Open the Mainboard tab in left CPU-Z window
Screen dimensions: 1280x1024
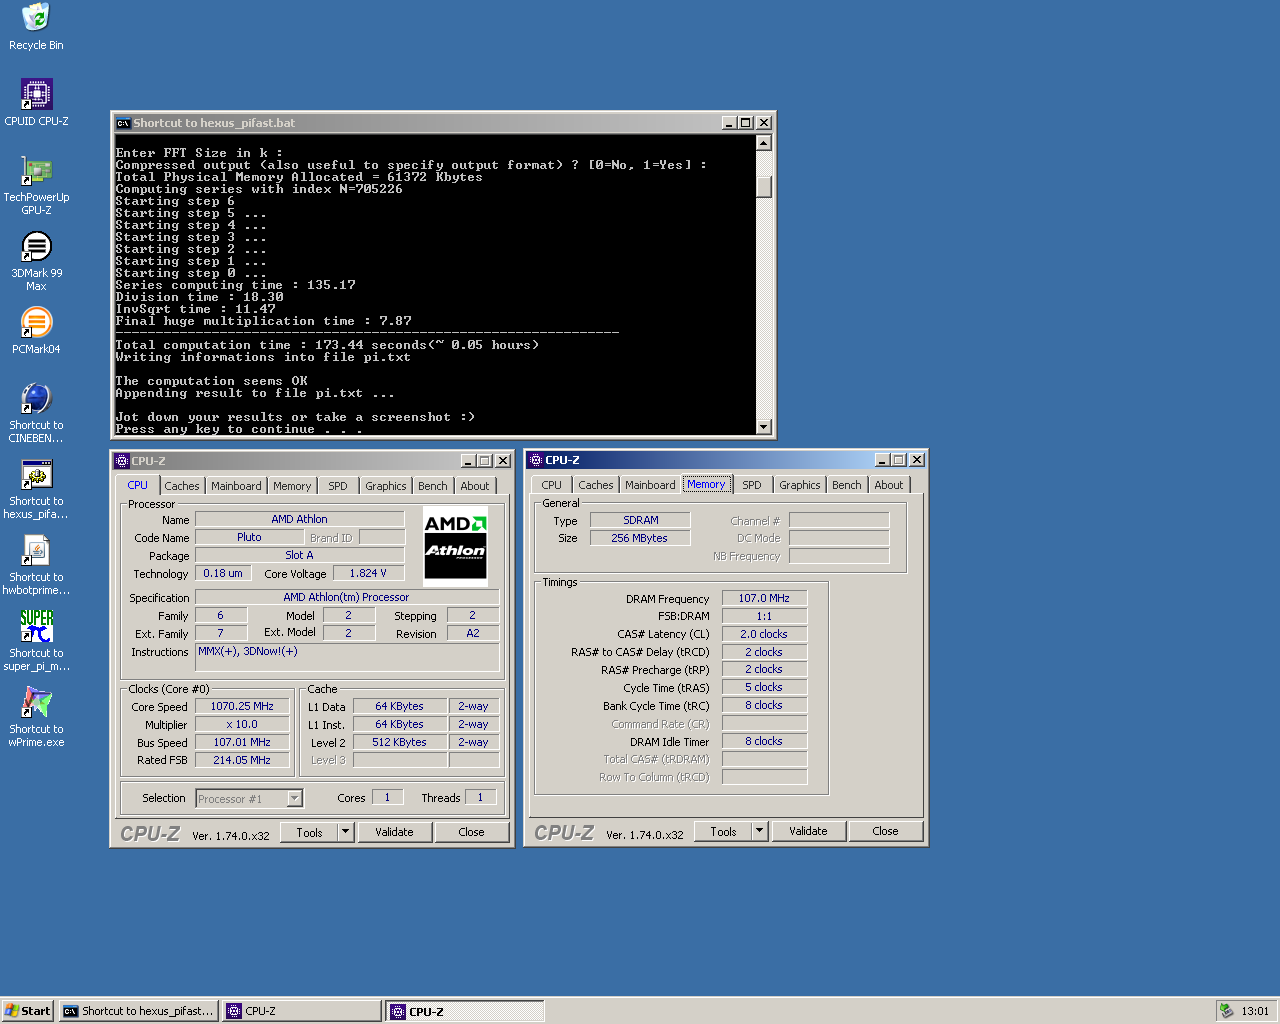[x=236, y=486]
